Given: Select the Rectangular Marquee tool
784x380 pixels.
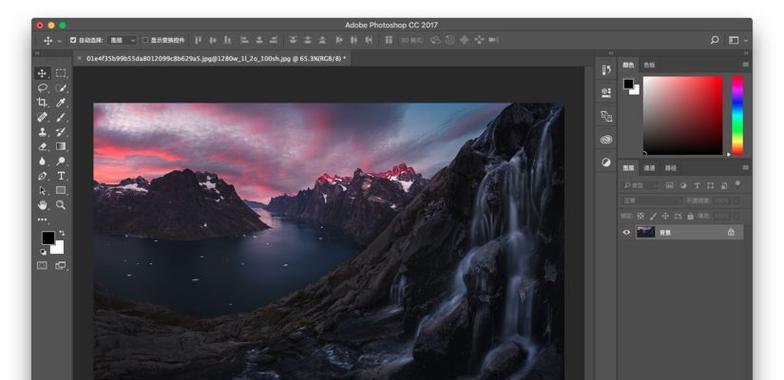Looking at the screenshot, I should click(x=61, y=74).
